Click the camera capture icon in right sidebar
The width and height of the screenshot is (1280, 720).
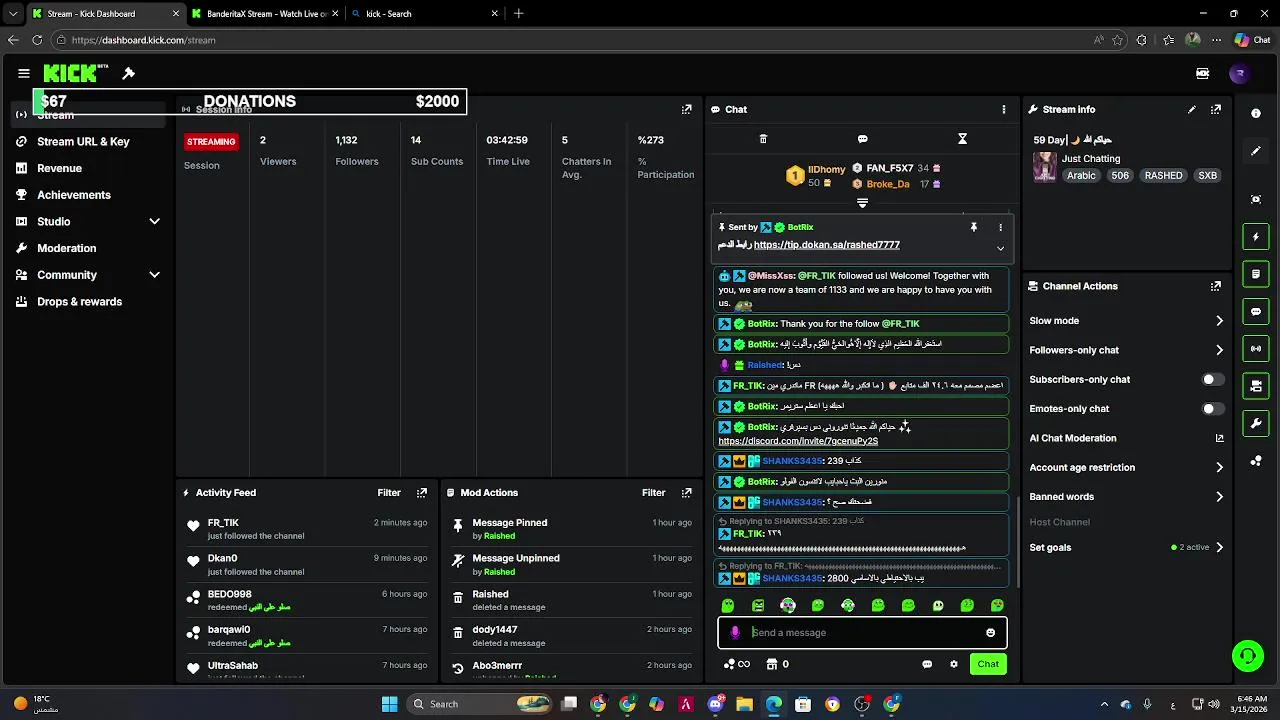(1256, 199)
